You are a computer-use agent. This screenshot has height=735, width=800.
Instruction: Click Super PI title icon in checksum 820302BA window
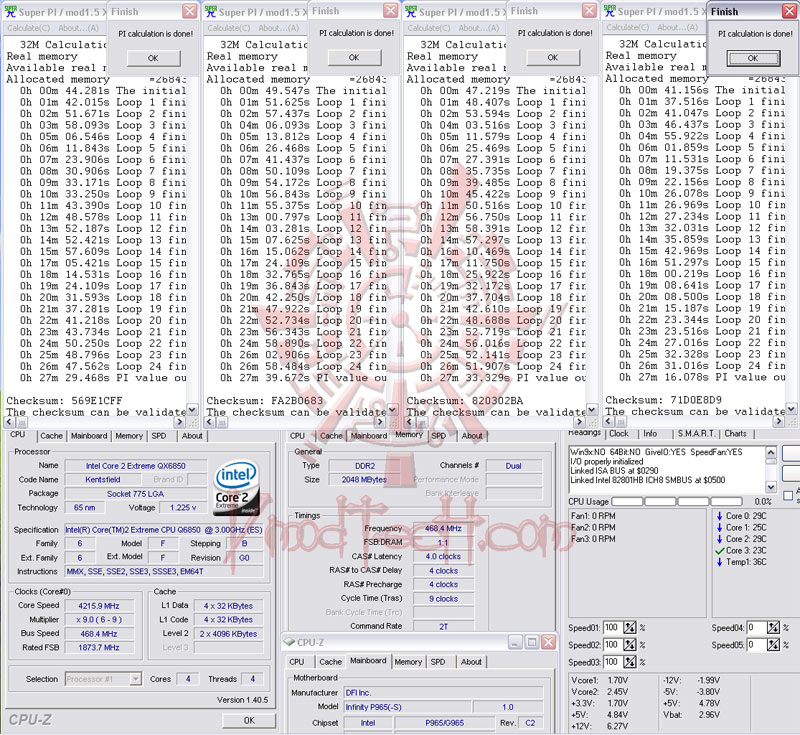[x=411, y=11]
